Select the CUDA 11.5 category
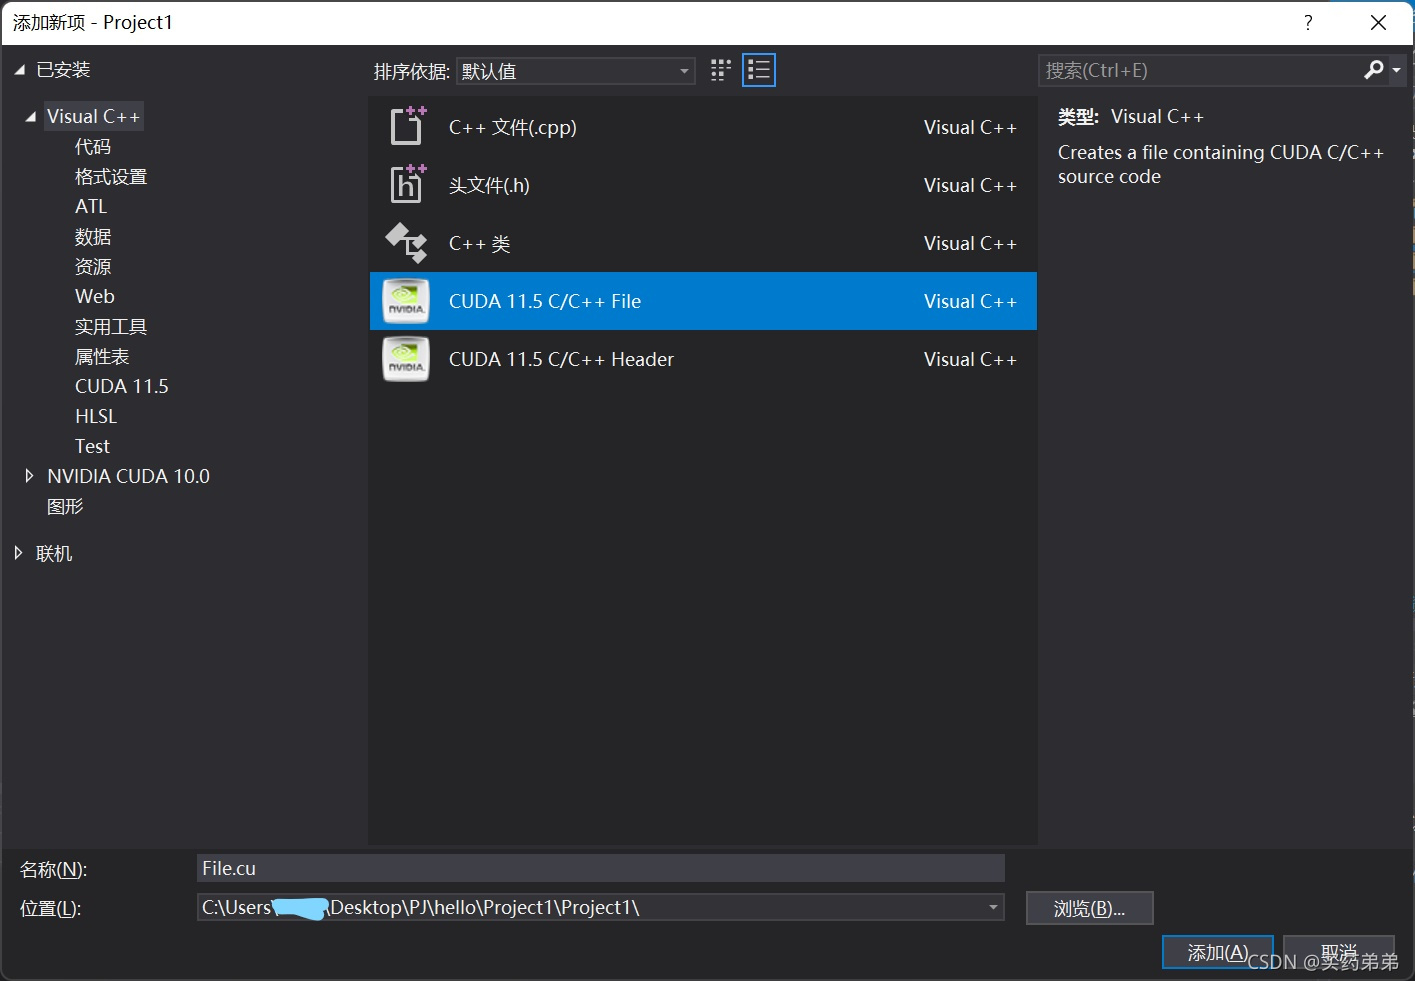This screenshot has height=981, width=1415. (x=122, y=387)
